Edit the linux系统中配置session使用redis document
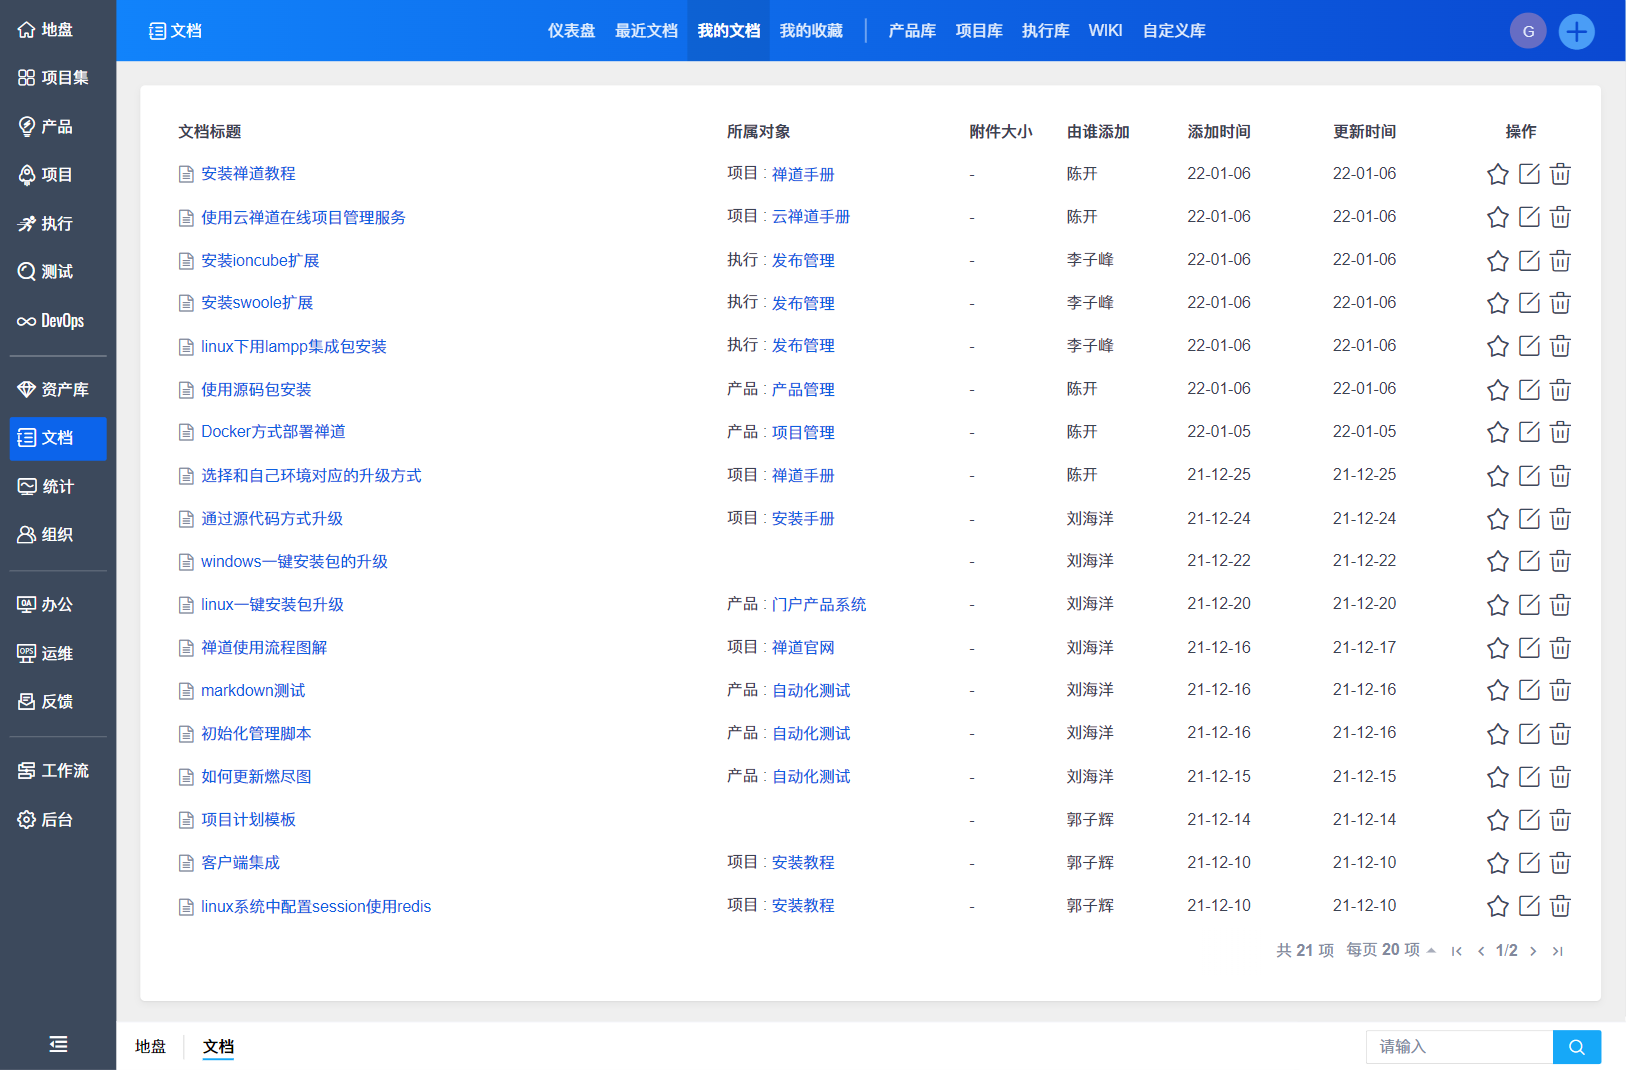Image resolution: width=1626 pixels, height=1070 pixels. click(x=1529, y=906)
